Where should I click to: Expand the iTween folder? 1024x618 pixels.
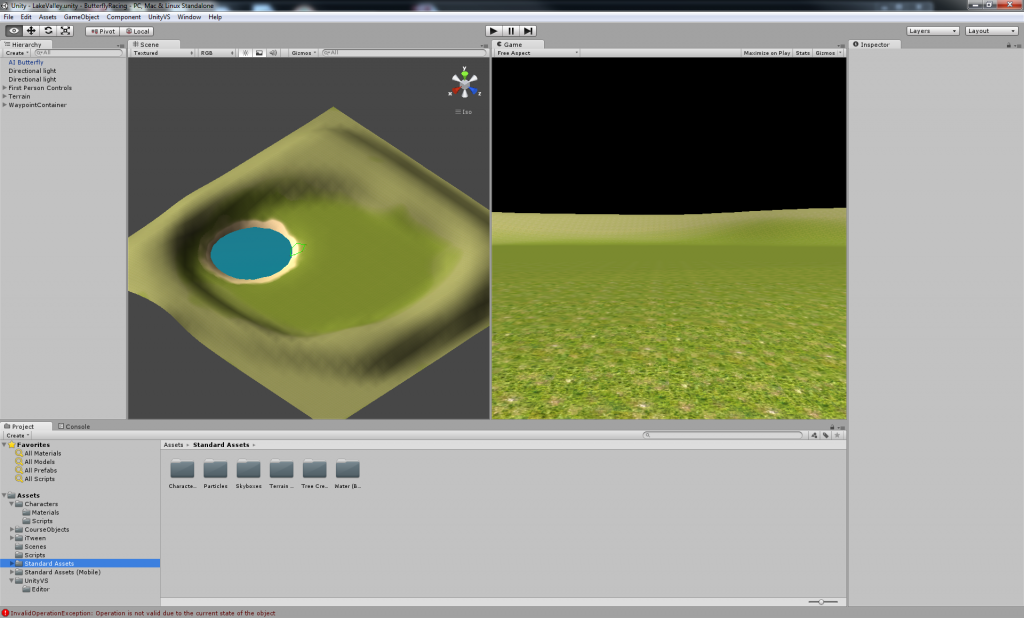tap(12, 538)
